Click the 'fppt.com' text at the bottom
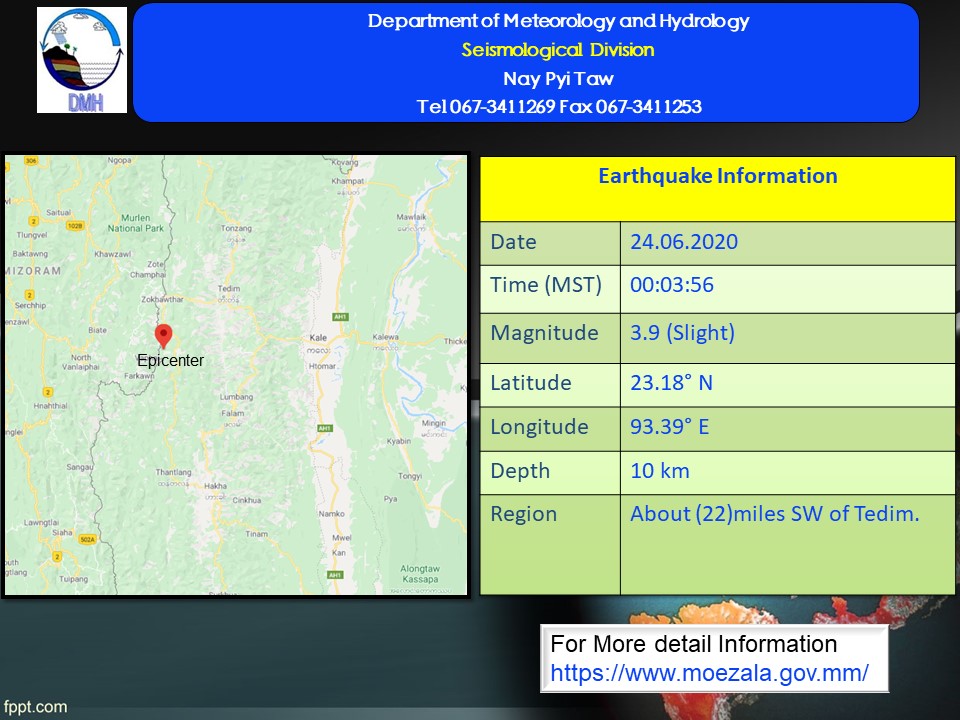This screenshot has height=720, width=960. (x=35, y=707)
